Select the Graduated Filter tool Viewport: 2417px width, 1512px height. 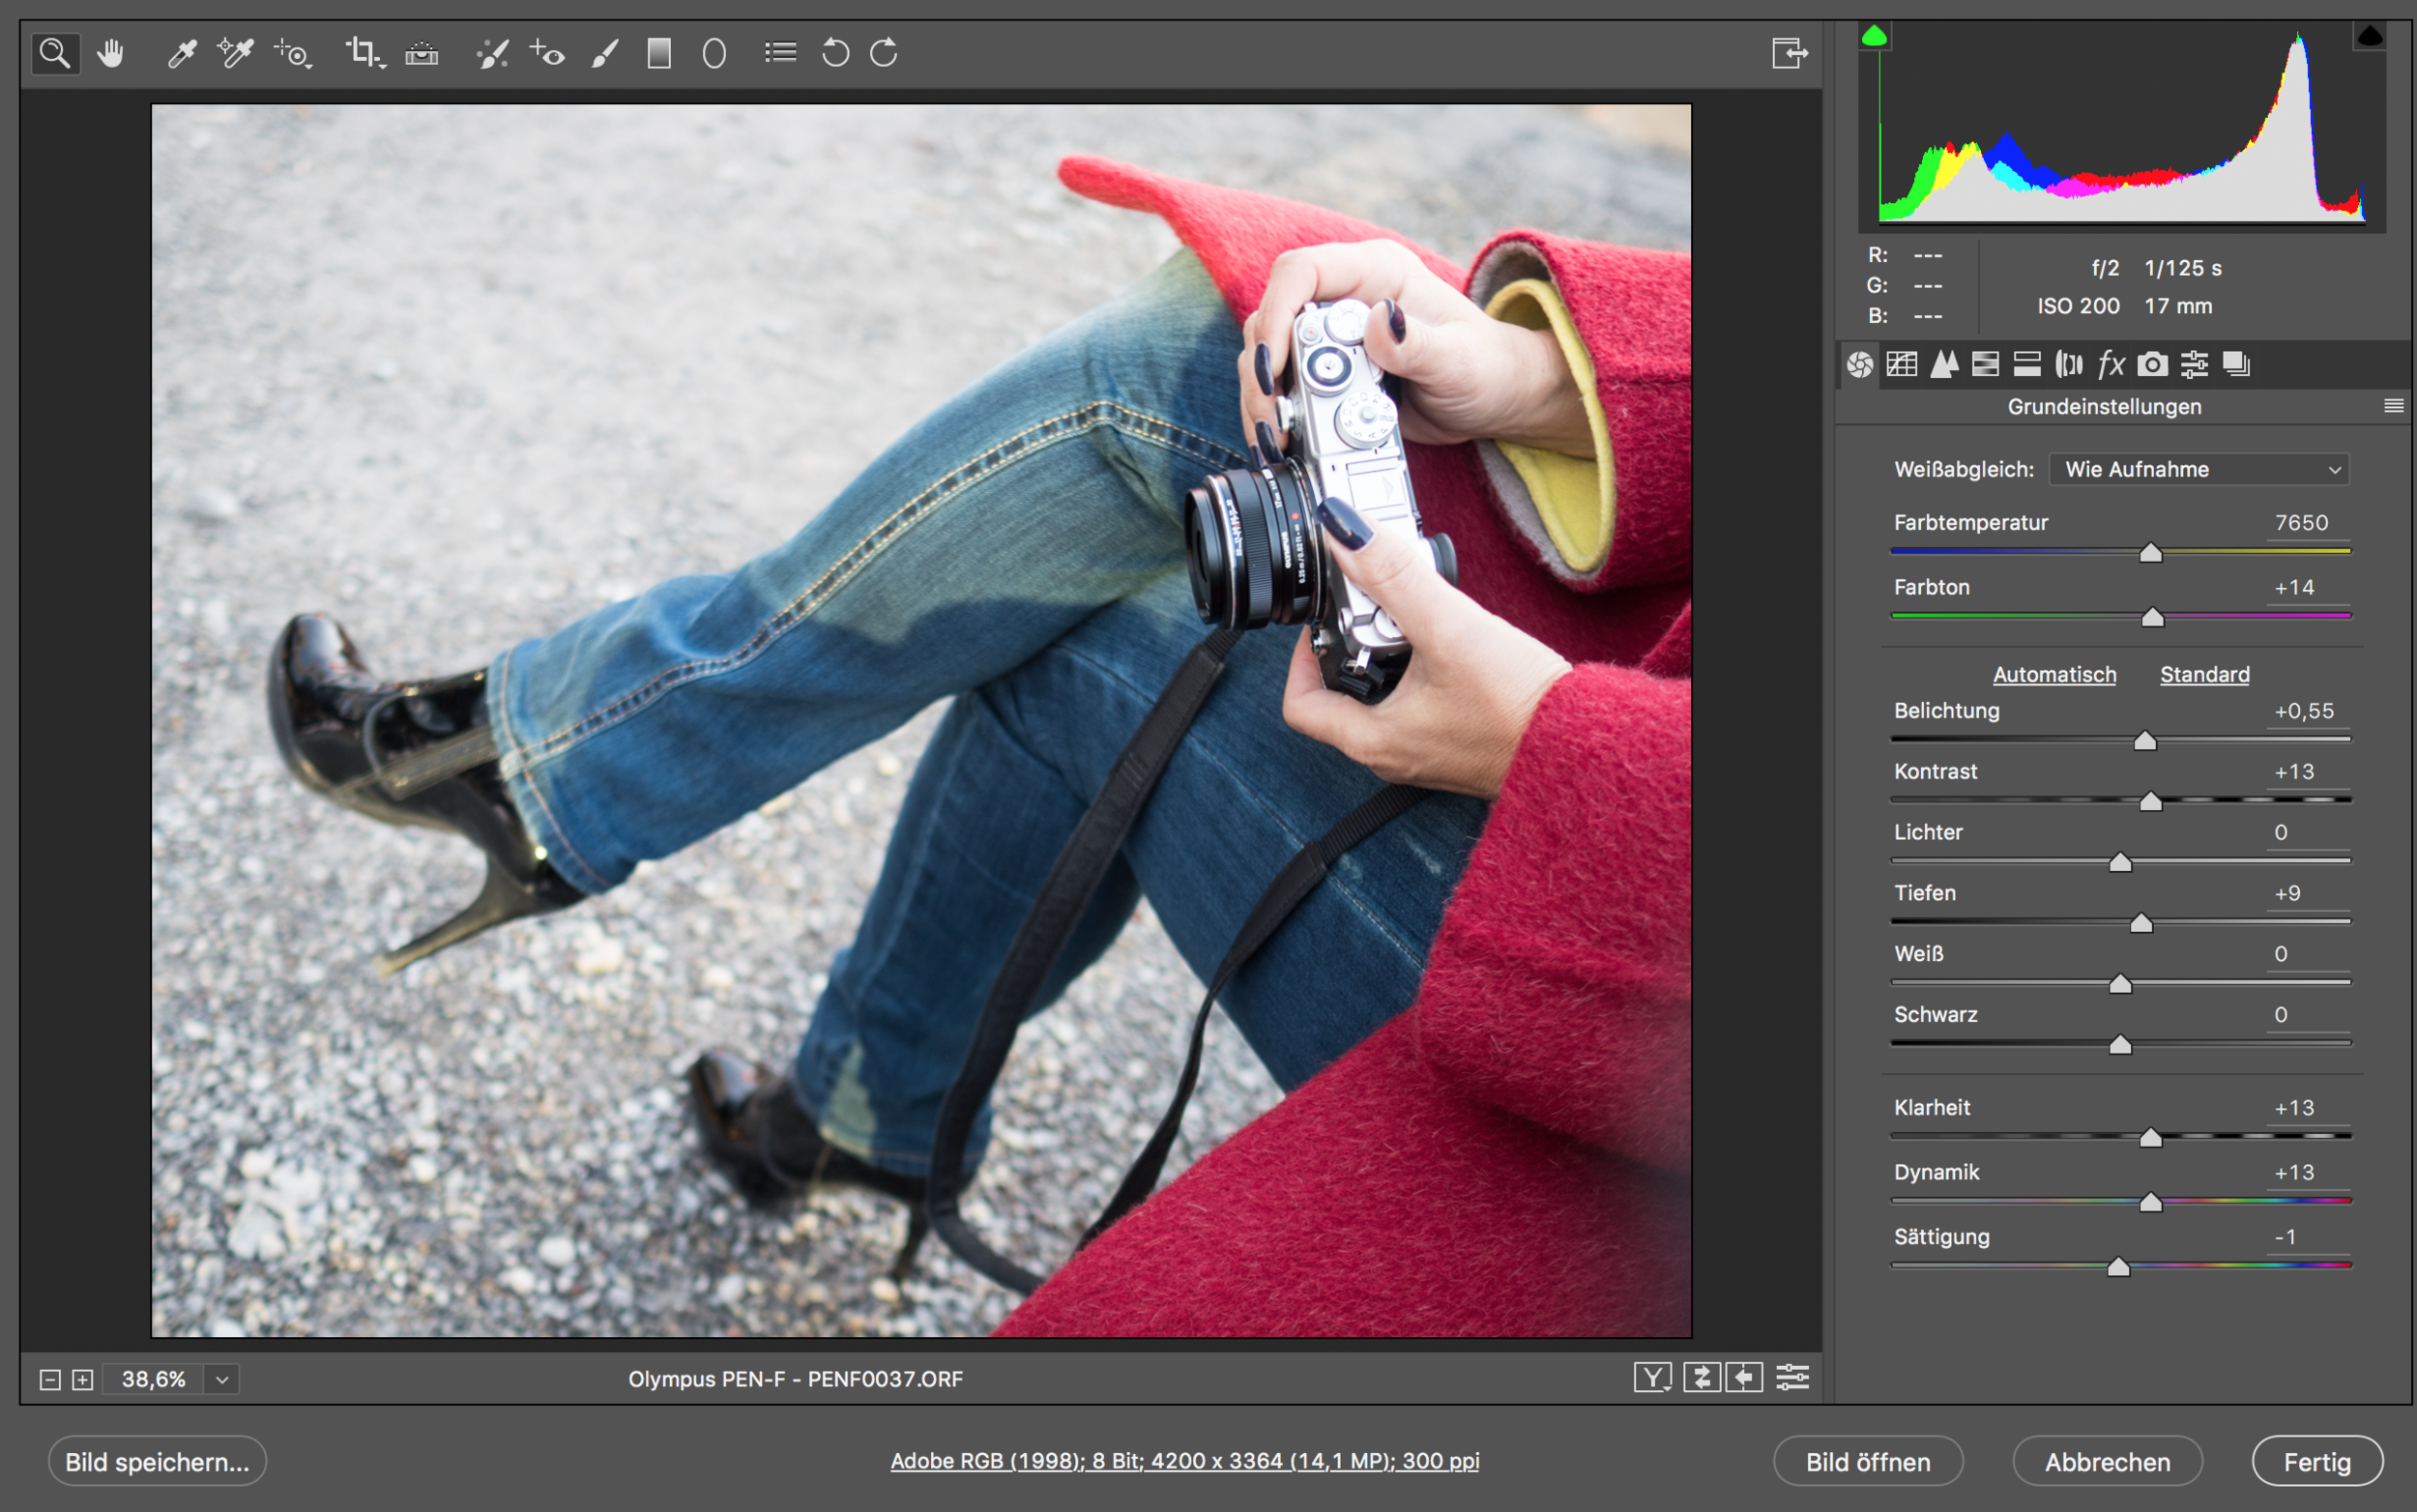point(659,53)
